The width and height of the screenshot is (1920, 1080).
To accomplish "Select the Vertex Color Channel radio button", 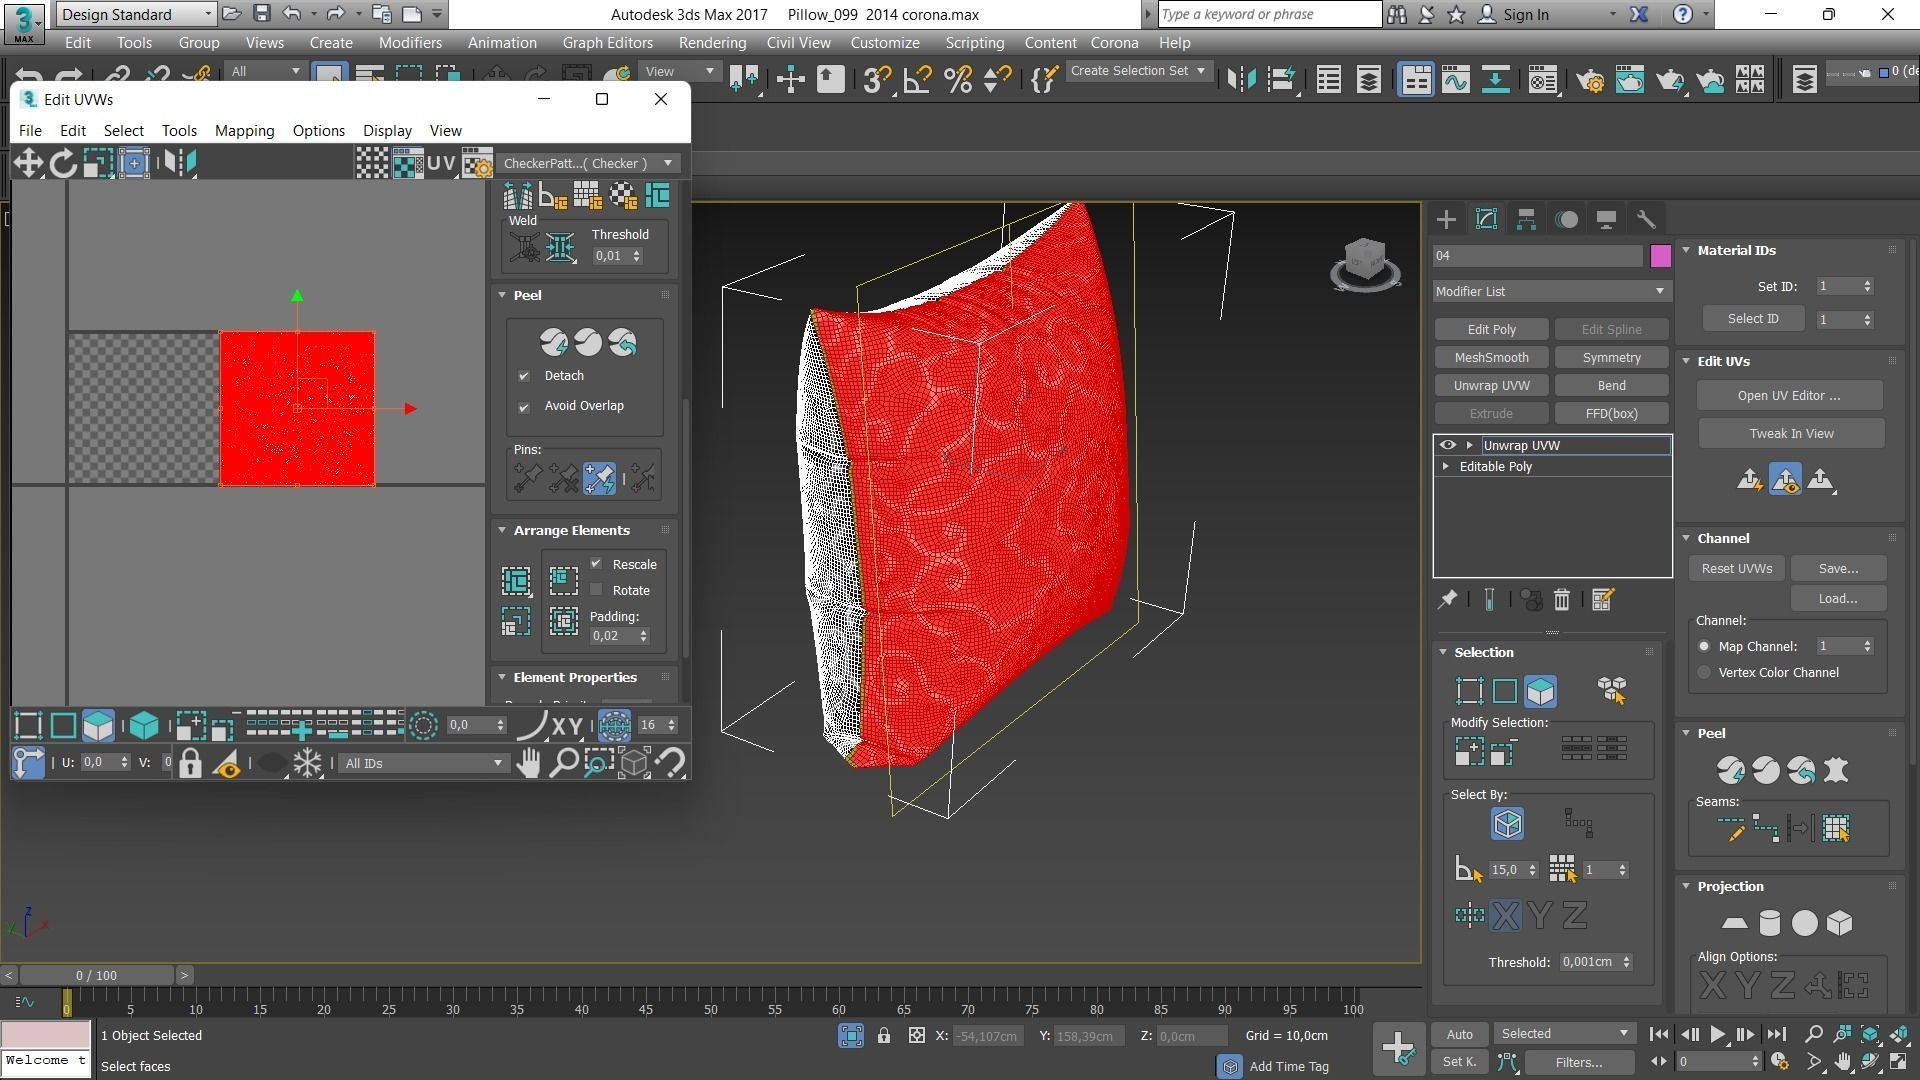I will coord(1704,673).
